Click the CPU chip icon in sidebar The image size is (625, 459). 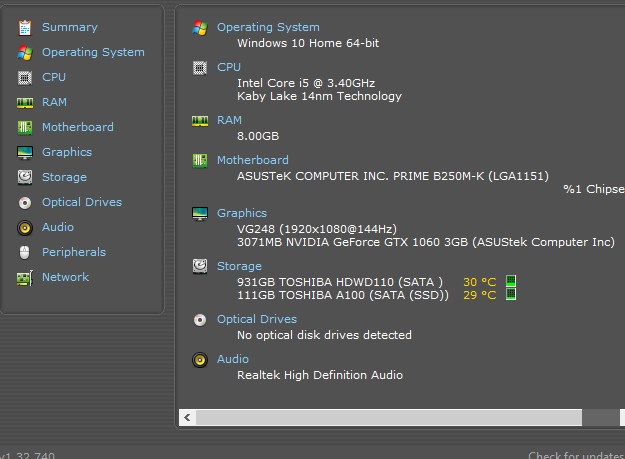[25, 78]
